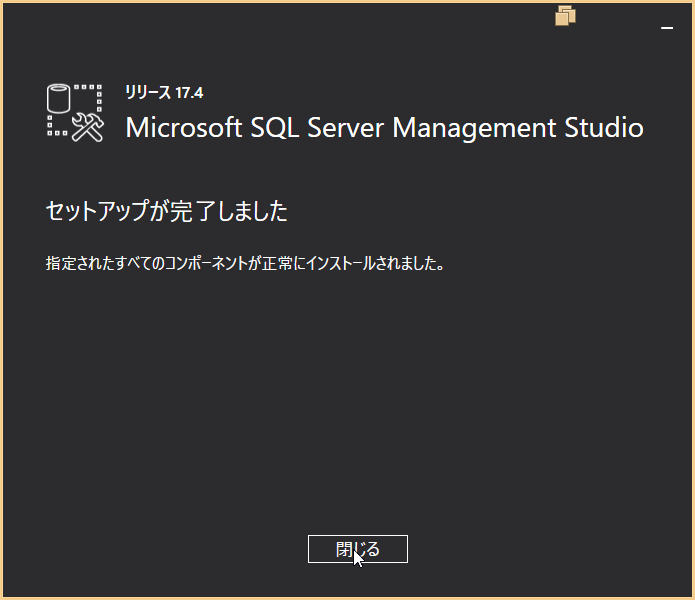Click the リリース 17.4 release label

coord(164,93)
